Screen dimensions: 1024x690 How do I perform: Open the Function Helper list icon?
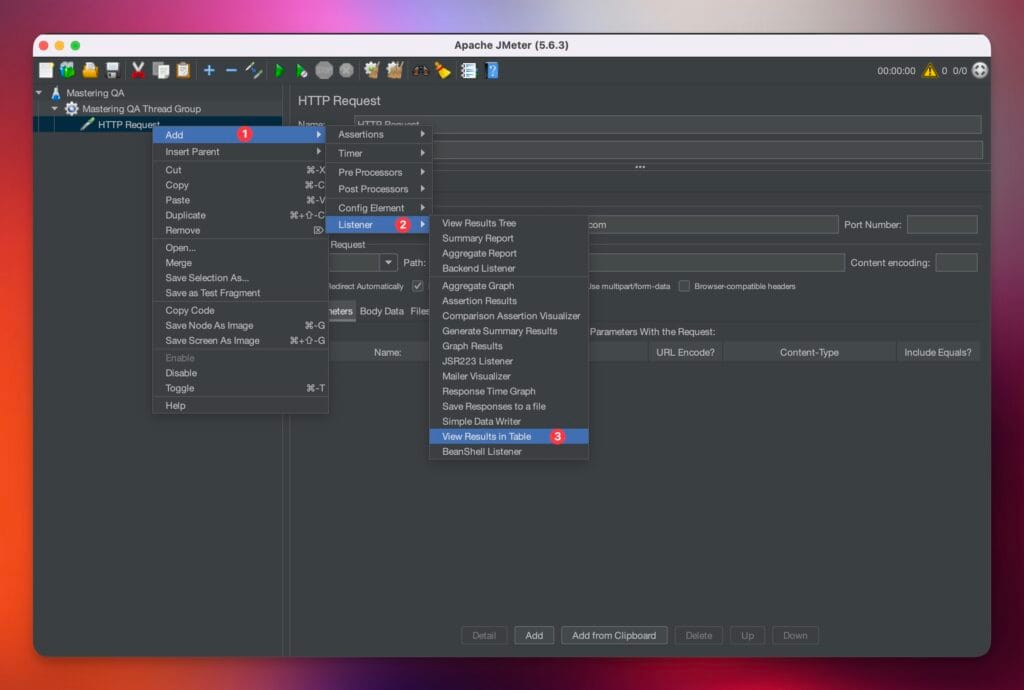[x=468, y=71]
